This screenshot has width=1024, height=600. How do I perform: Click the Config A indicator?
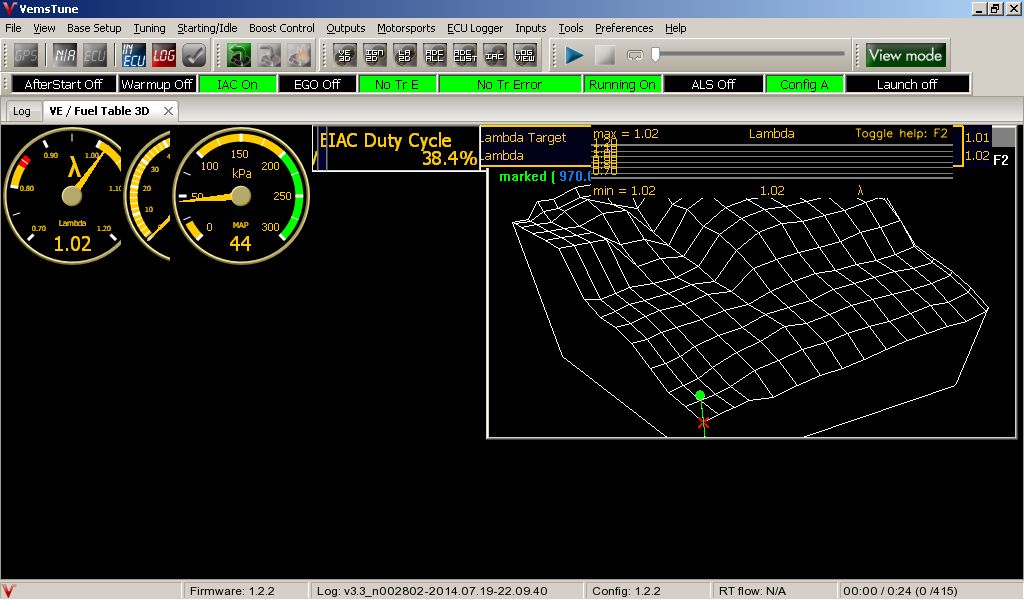(x=804, y=84)
